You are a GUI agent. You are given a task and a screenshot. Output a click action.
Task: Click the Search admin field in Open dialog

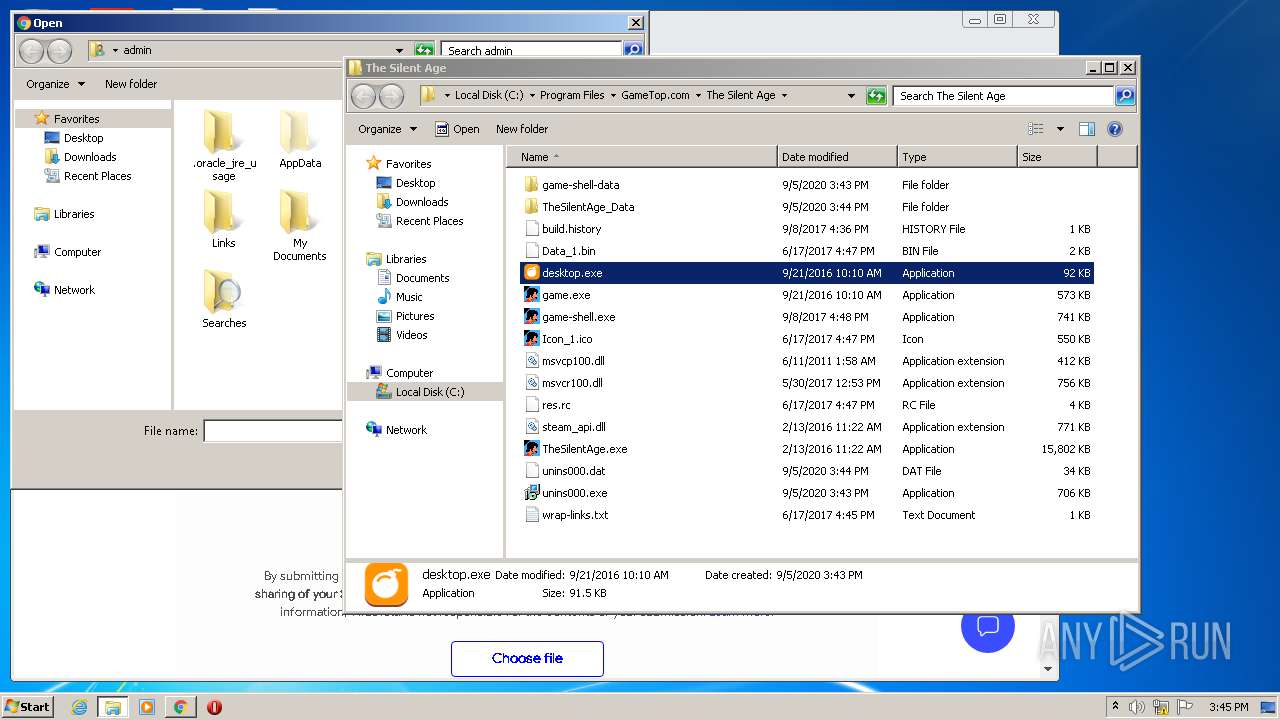point(531,50)
